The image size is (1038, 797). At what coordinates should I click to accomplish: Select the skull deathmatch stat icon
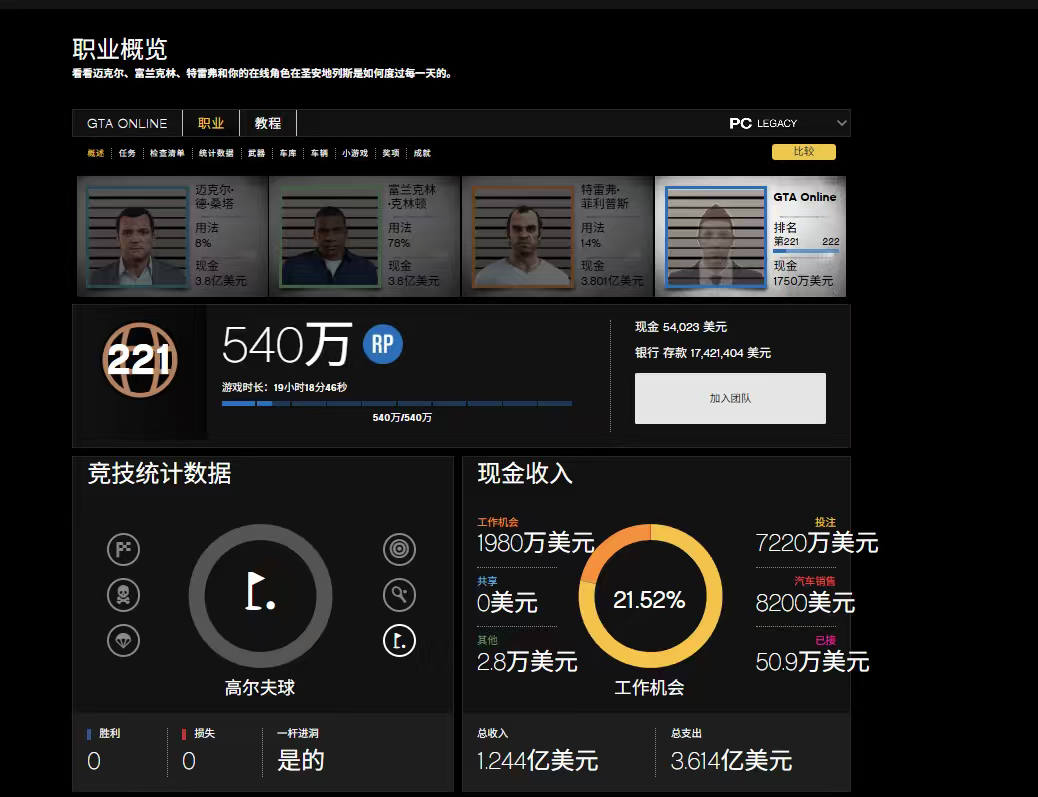point(124,596)
